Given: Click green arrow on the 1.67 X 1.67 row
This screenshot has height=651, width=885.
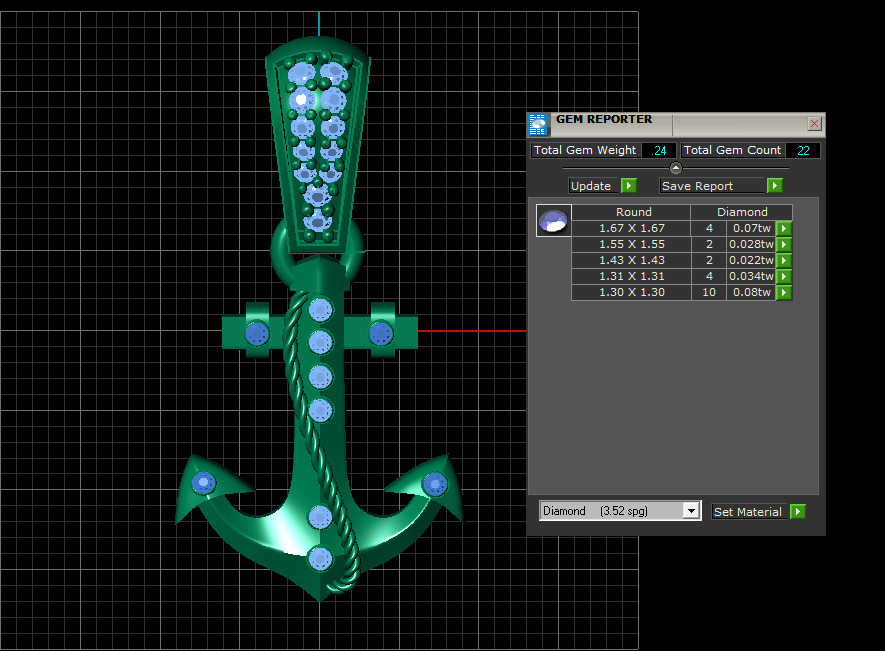Looking at the screenshot, I should tap(784, 228).
